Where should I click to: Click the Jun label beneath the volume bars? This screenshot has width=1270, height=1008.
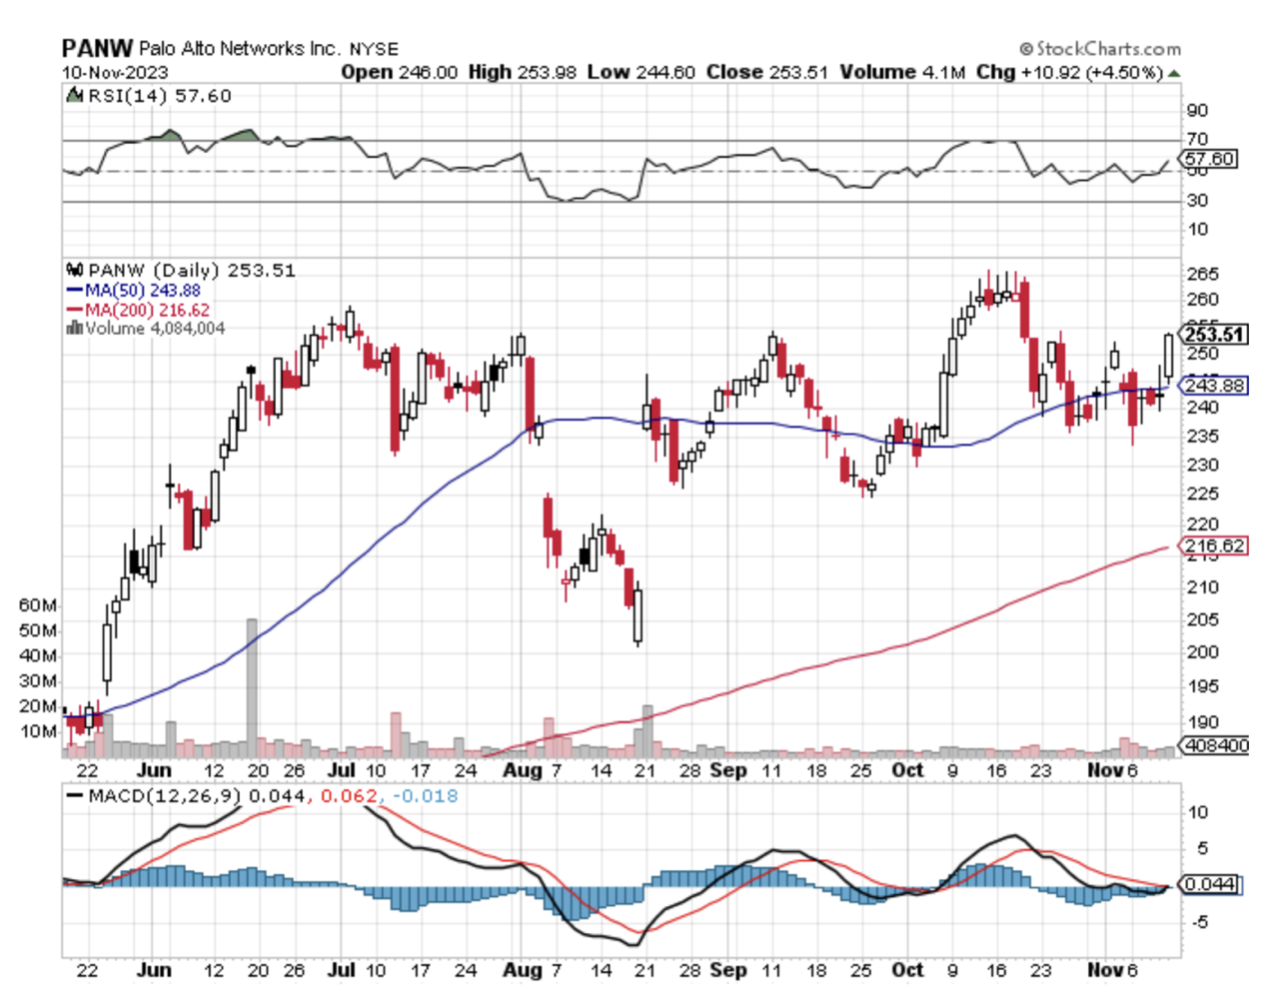coord(154,770)
